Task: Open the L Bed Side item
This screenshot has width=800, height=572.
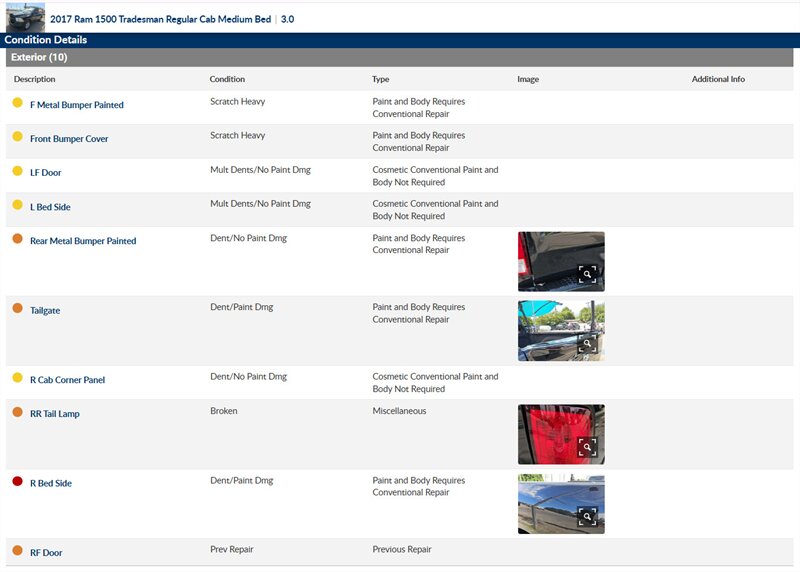Action: click(x=50, y=207)
